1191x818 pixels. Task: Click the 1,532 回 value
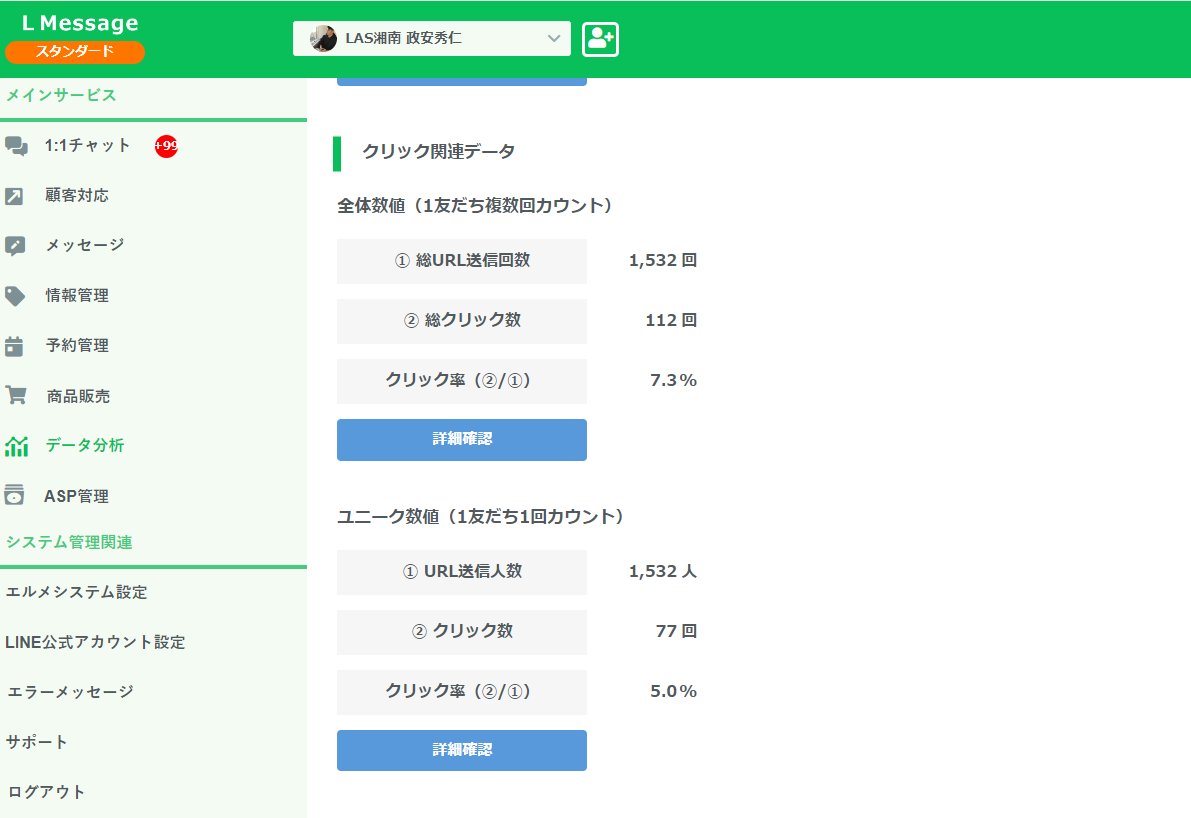click(x=662, y=261)
